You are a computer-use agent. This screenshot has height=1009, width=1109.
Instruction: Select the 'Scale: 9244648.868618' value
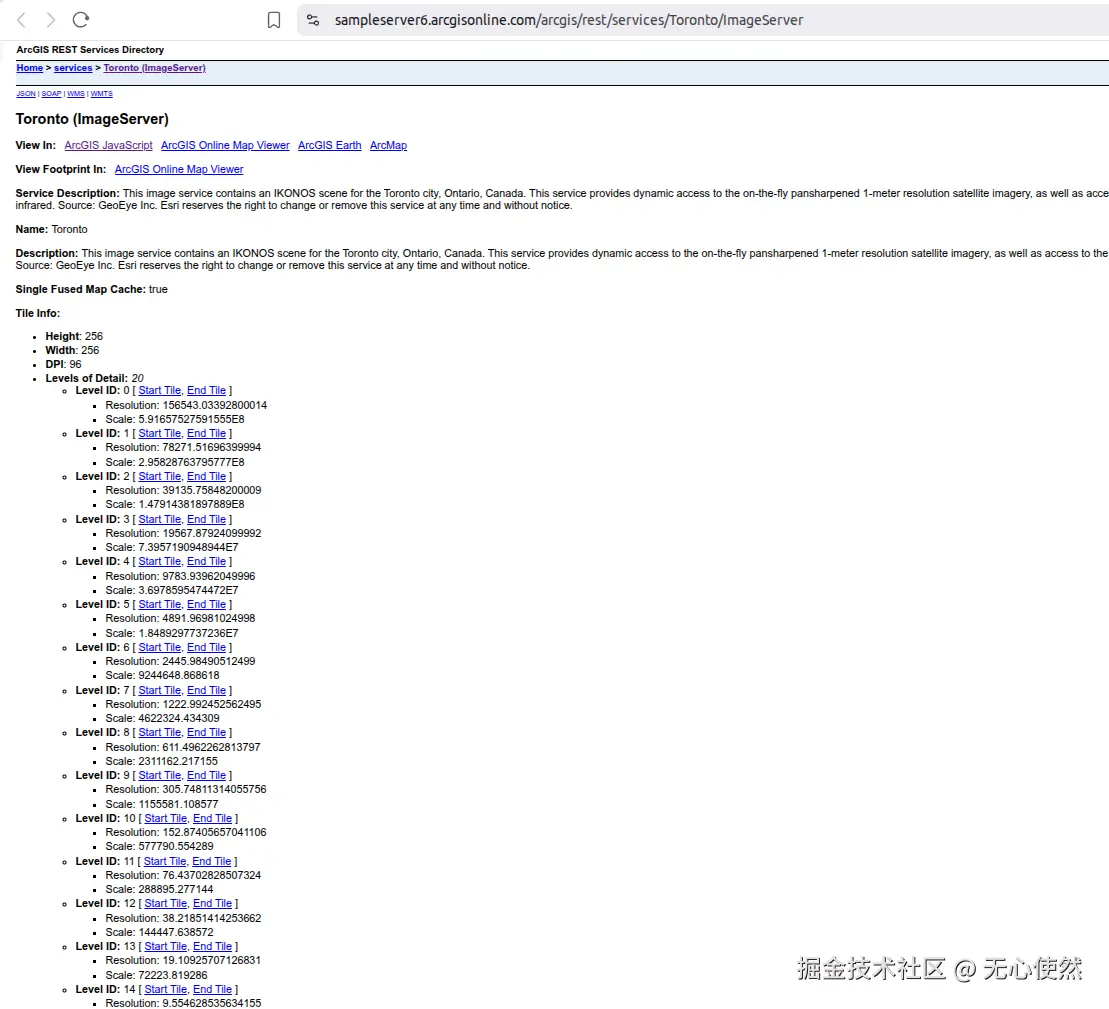tap(162, 676)
